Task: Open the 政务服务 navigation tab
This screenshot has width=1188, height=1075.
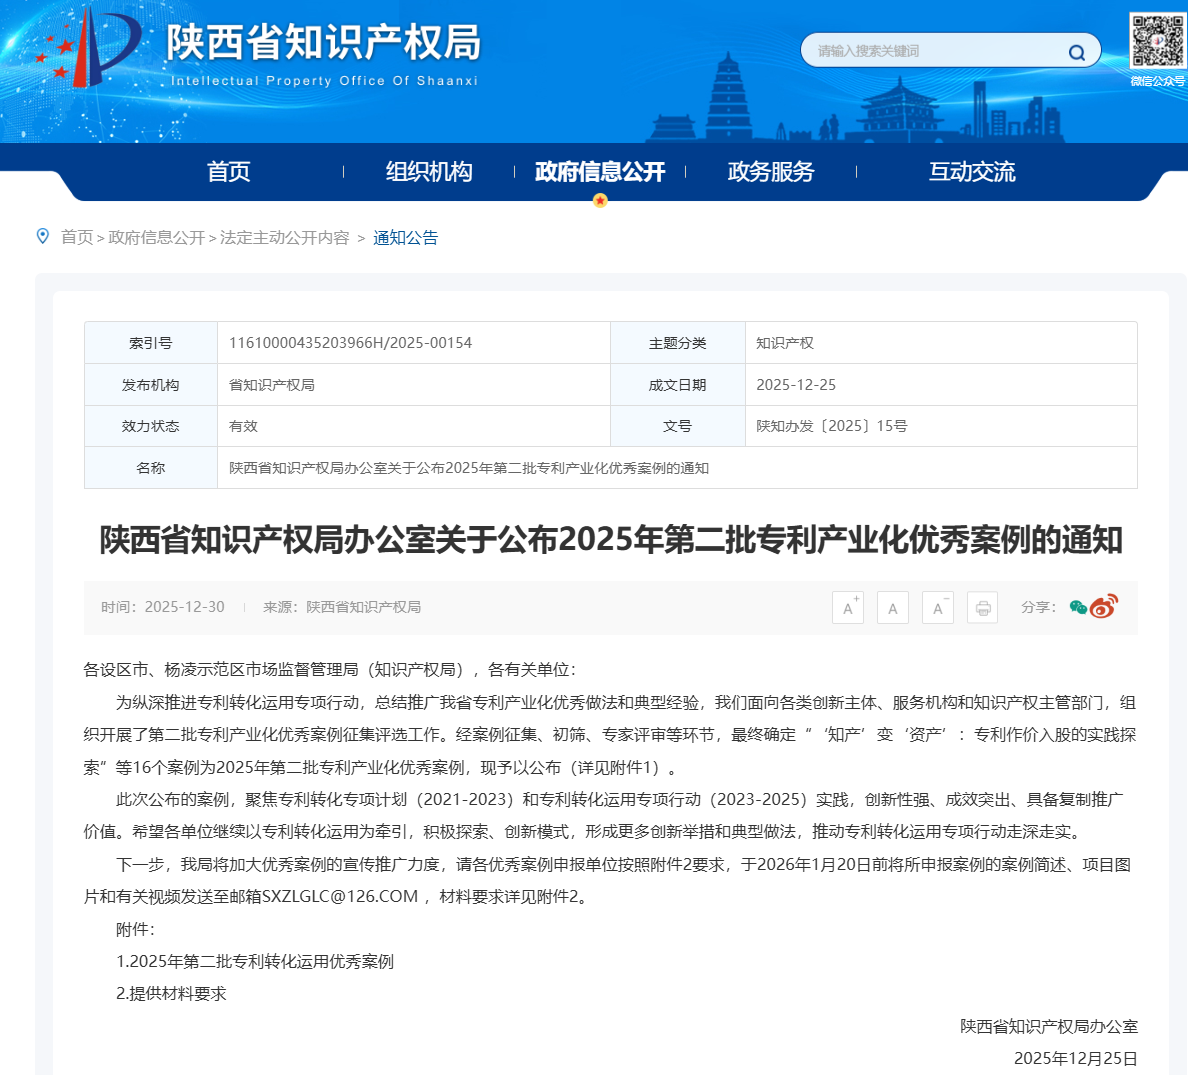Action: pos(771,172)
